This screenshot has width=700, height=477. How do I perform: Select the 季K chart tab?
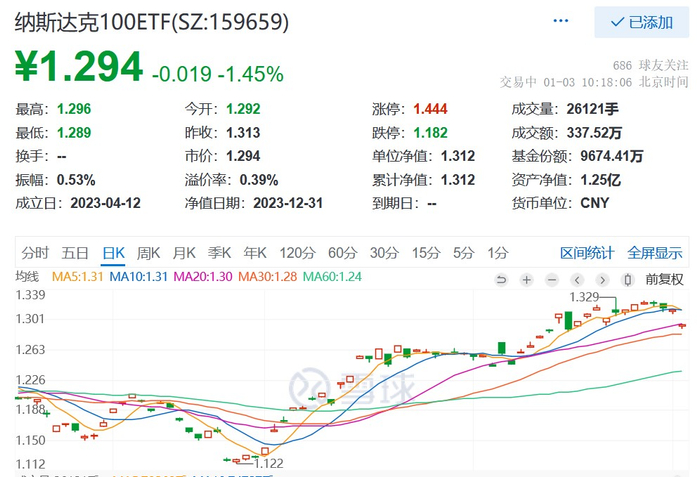(219, 253)
